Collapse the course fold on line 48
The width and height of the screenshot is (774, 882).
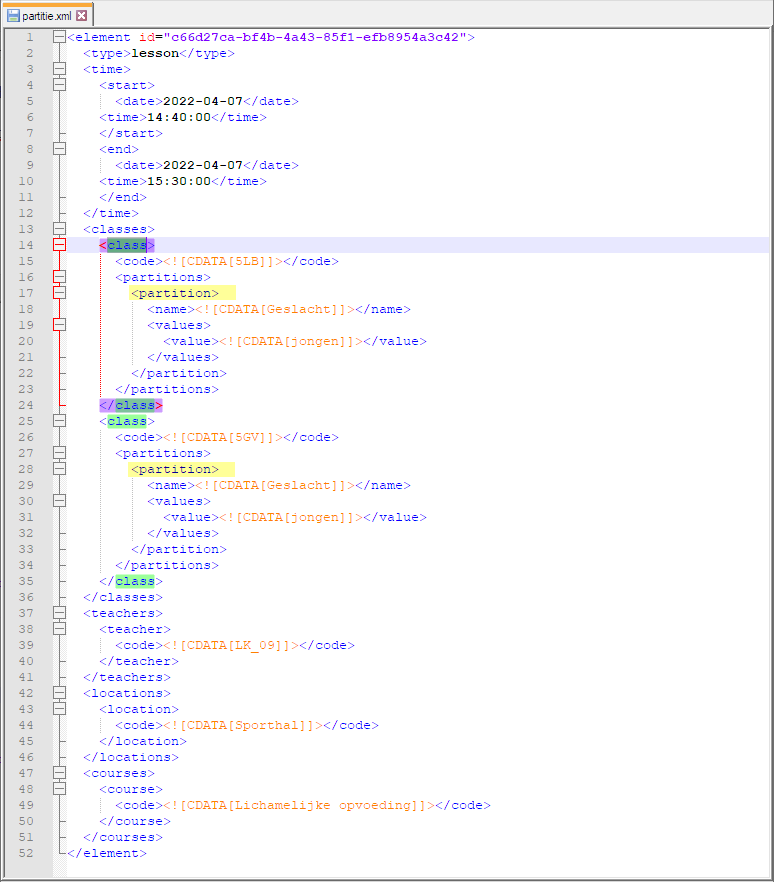click(59, 789)
